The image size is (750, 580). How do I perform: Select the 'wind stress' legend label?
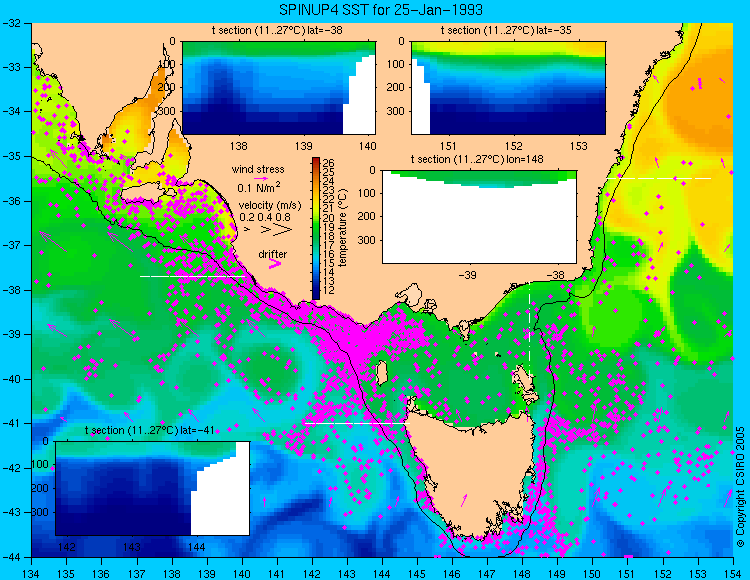(x=258, y=169)
